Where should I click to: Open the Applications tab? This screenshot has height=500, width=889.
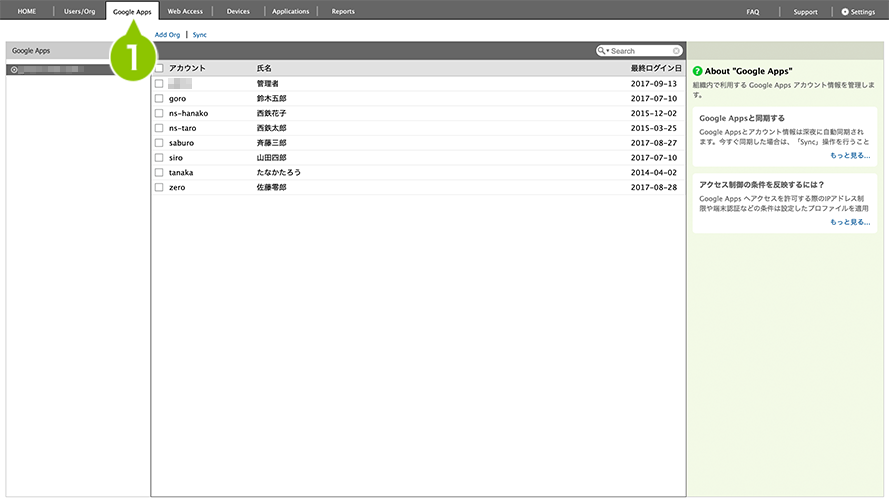pyautogui.click(x=290, y=11)
